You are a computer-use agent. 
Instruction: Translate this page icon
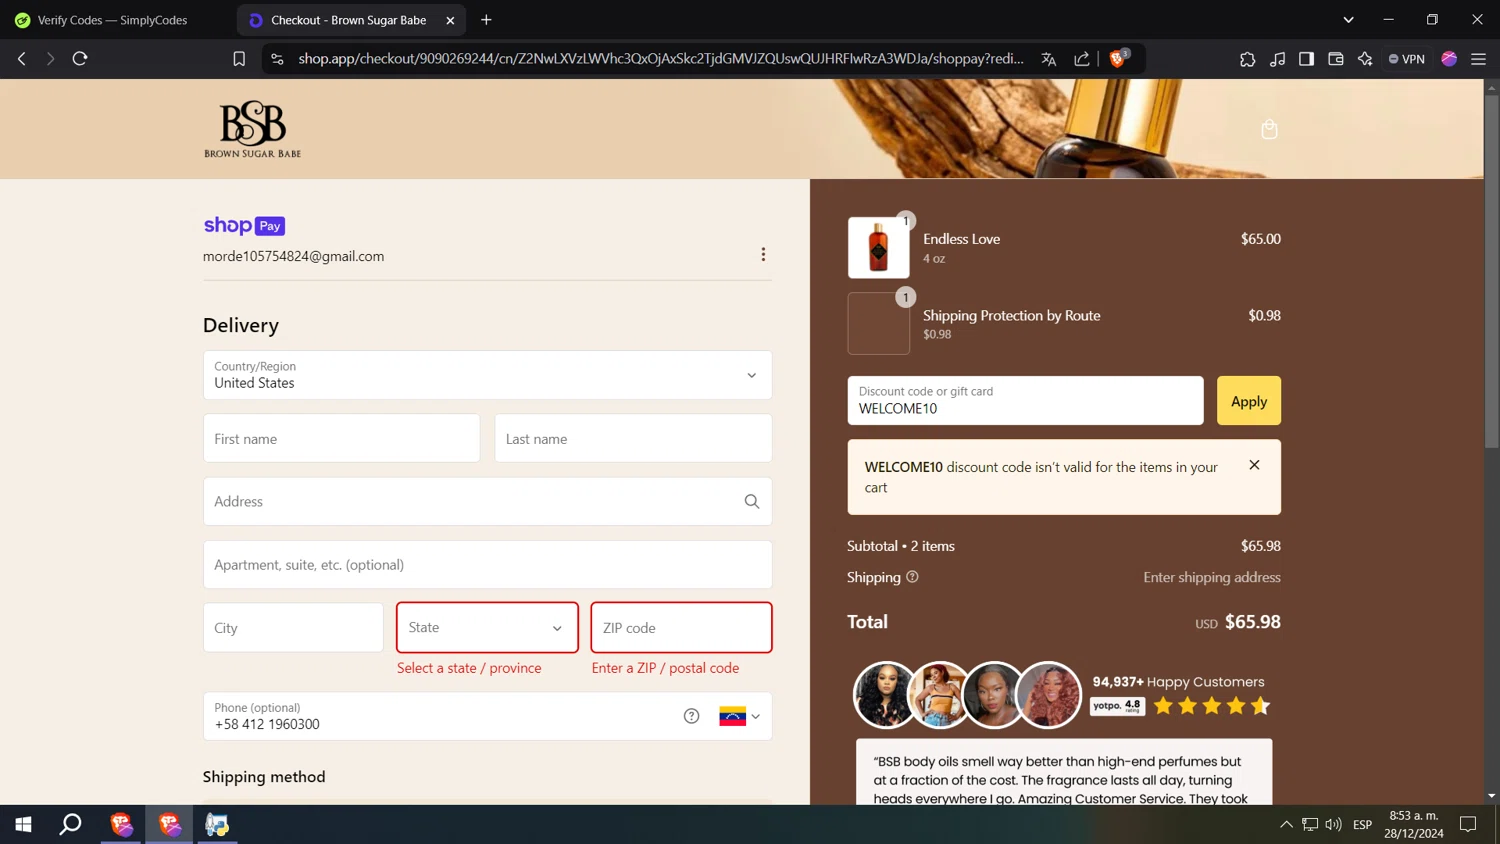click(1048, 59)
